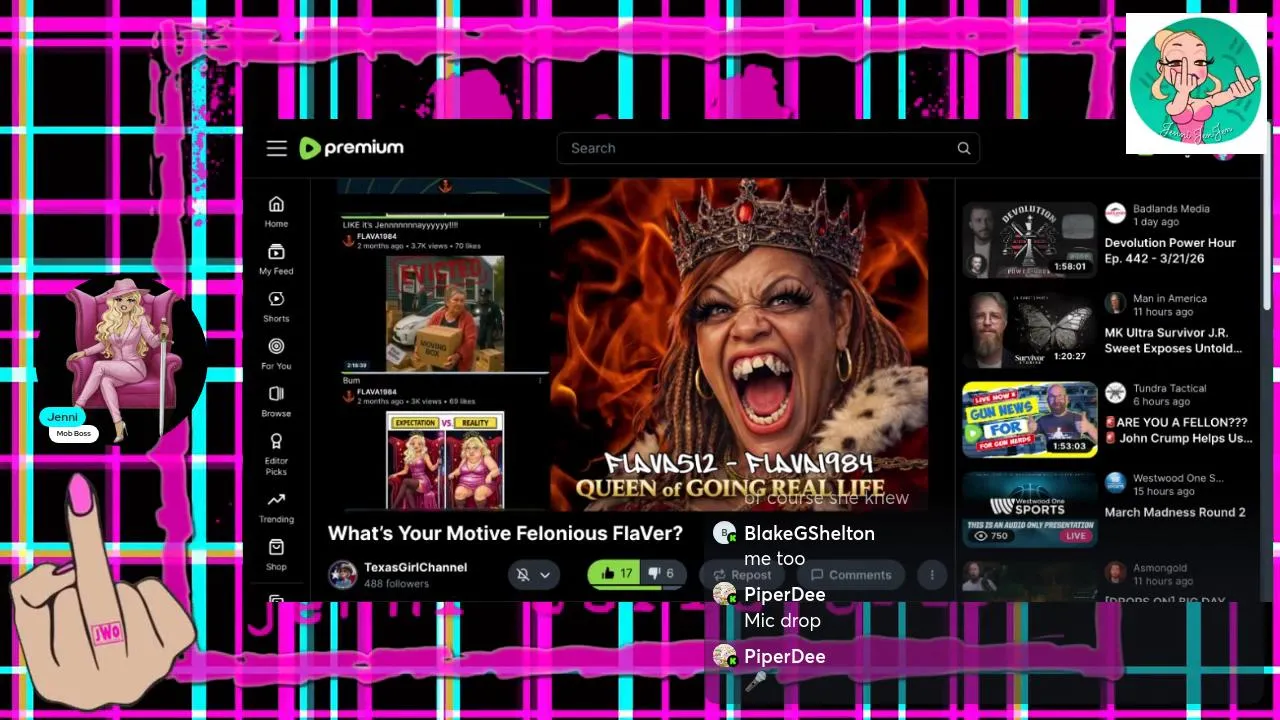This screenshot has width=1280, height=720.
Task: Click the 'Mic drop' chat message
Action: point(782,620)
